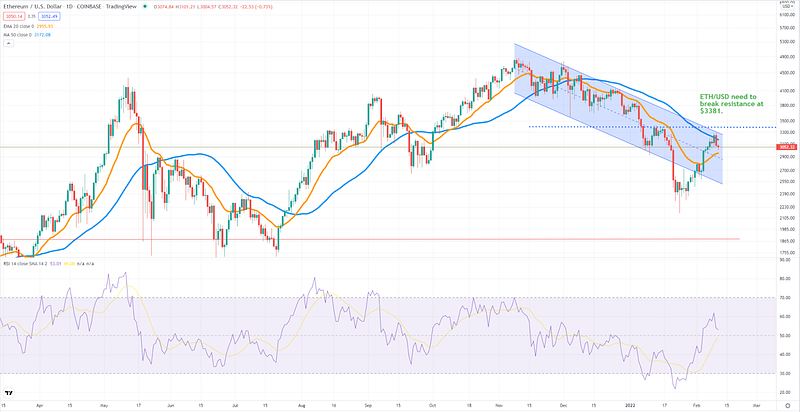
Task: Click the Aug label on the time axis
Action: tap(300, 407)
